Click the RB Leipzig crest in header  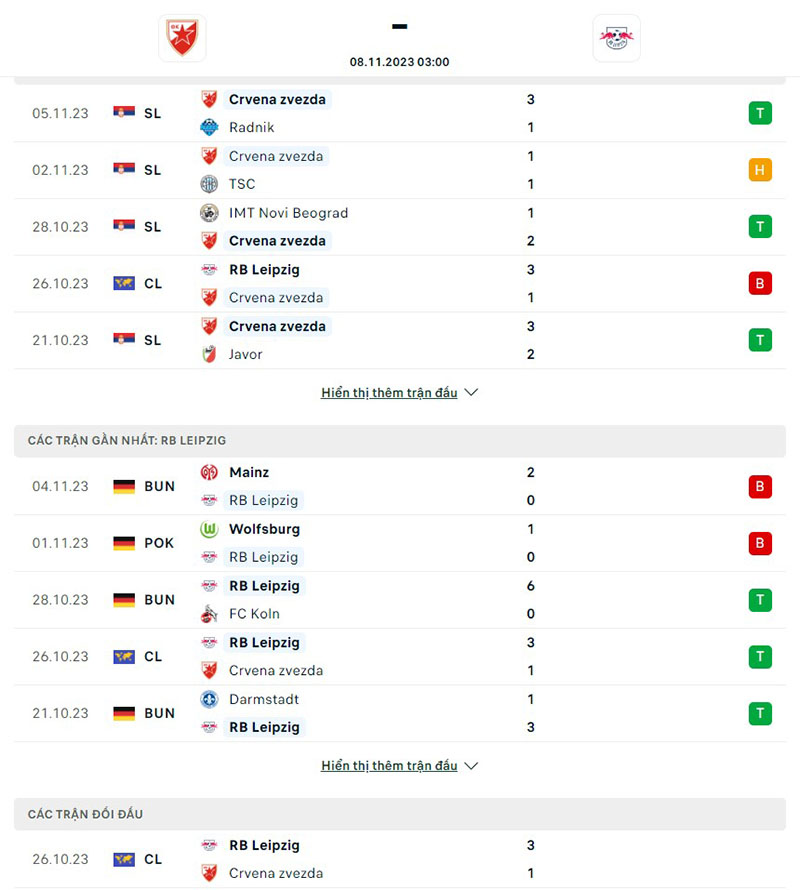click(x=616, y=38)
